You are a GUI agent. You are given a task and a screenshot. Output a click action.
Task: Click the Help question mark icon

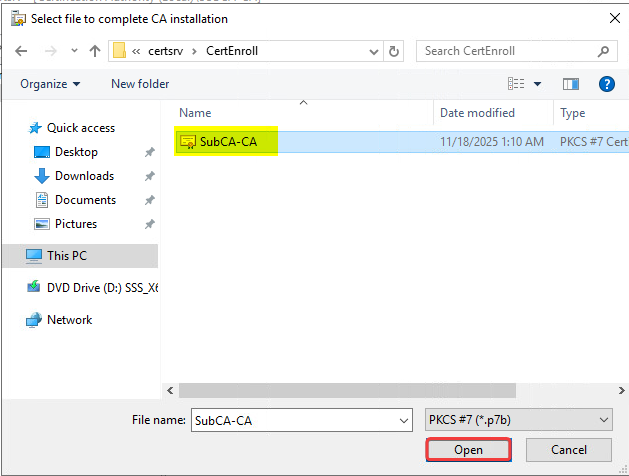click(608, 84)
